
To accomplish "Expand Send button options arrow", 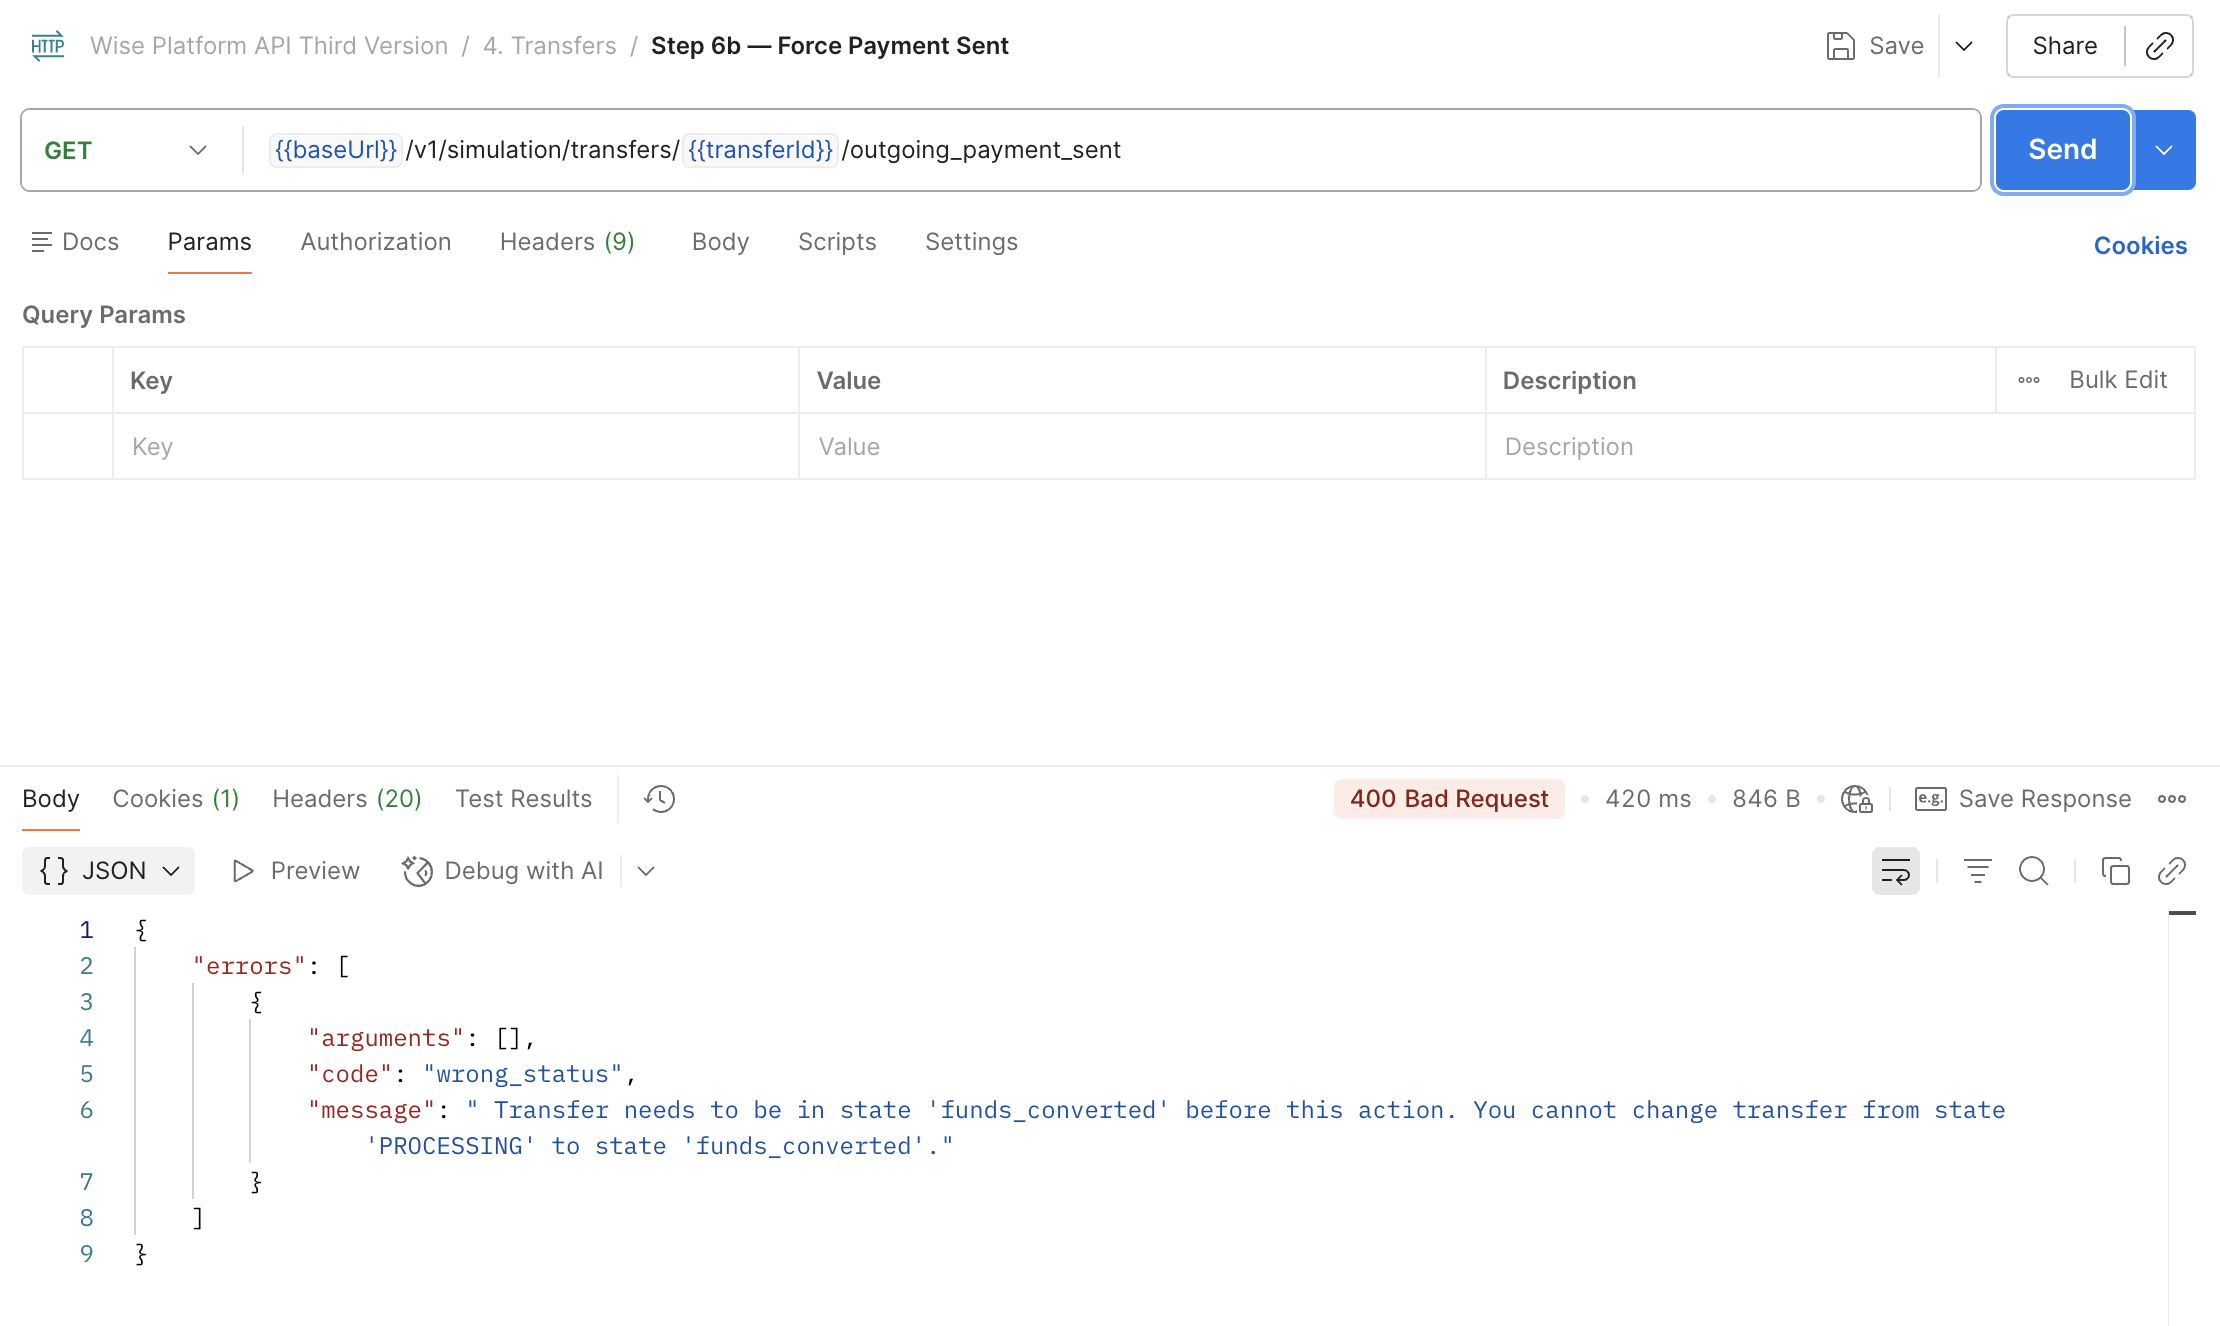I will click(x=2164, y=150).
